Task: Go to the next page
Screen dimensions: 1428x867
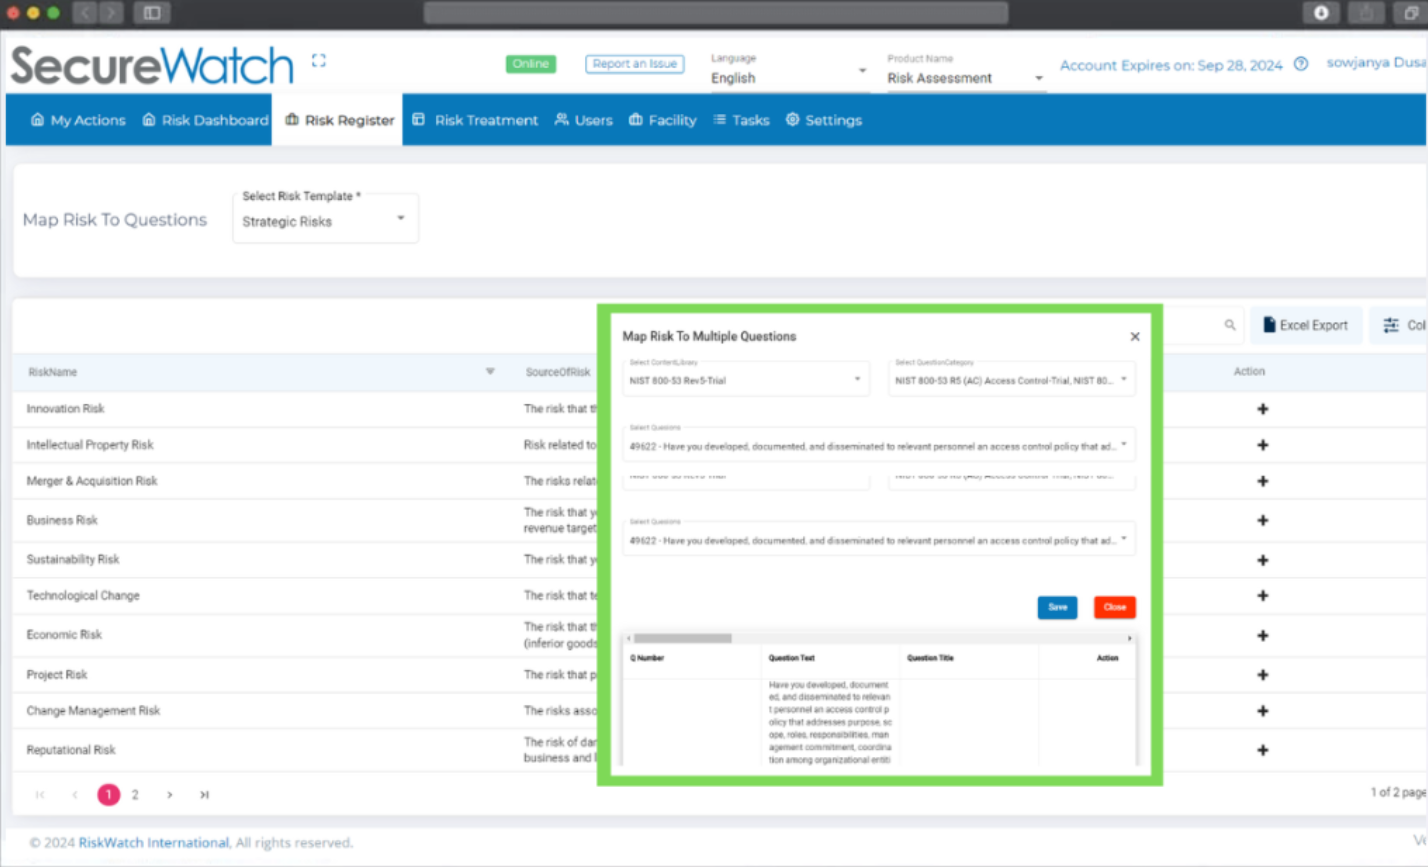Action: 170,795
